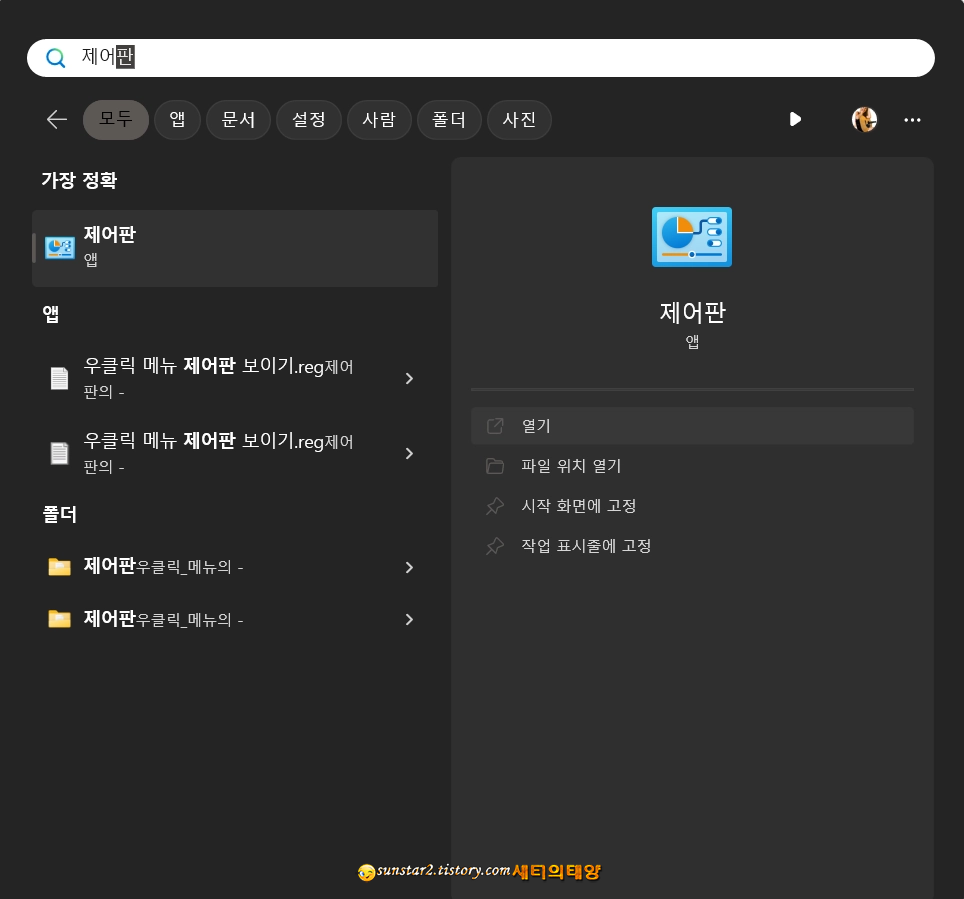Go back using the left arrow
The width and height of the screenshot is (964, 899).
[57, 119]
